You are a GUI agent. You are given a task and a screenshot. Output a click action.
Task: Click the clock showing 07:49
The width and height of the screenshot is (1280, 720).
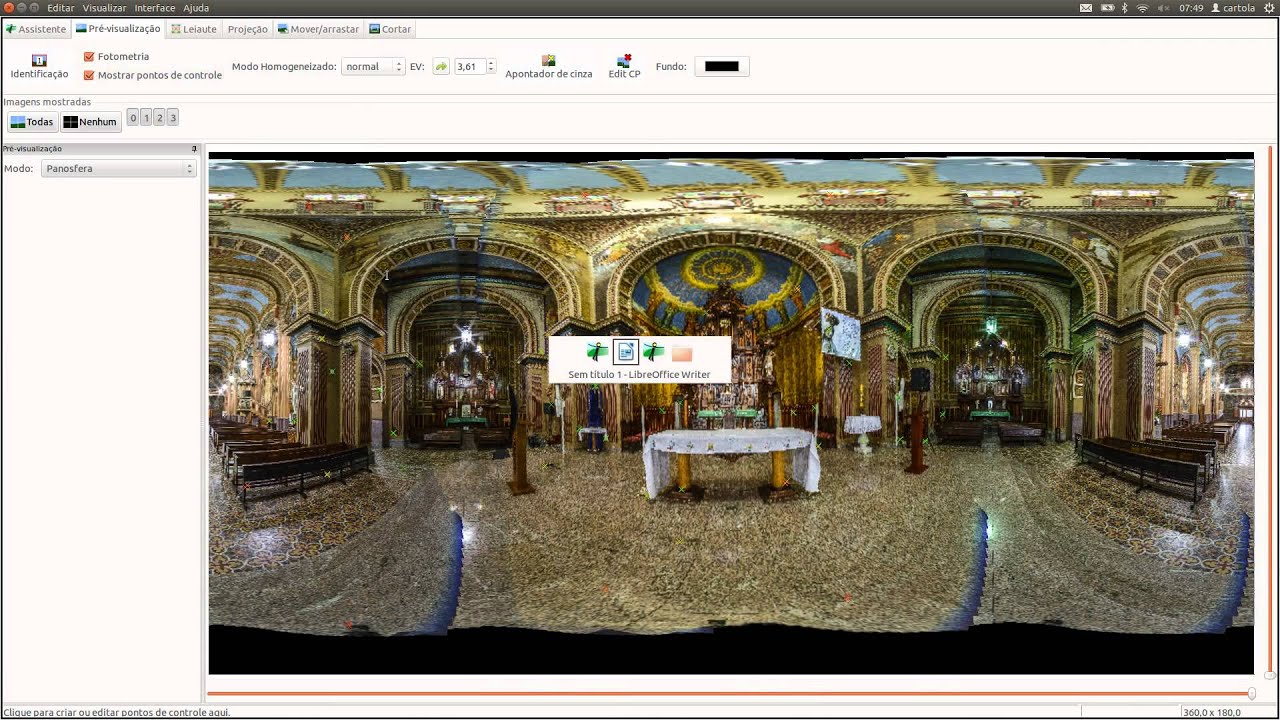(1191, 8)
